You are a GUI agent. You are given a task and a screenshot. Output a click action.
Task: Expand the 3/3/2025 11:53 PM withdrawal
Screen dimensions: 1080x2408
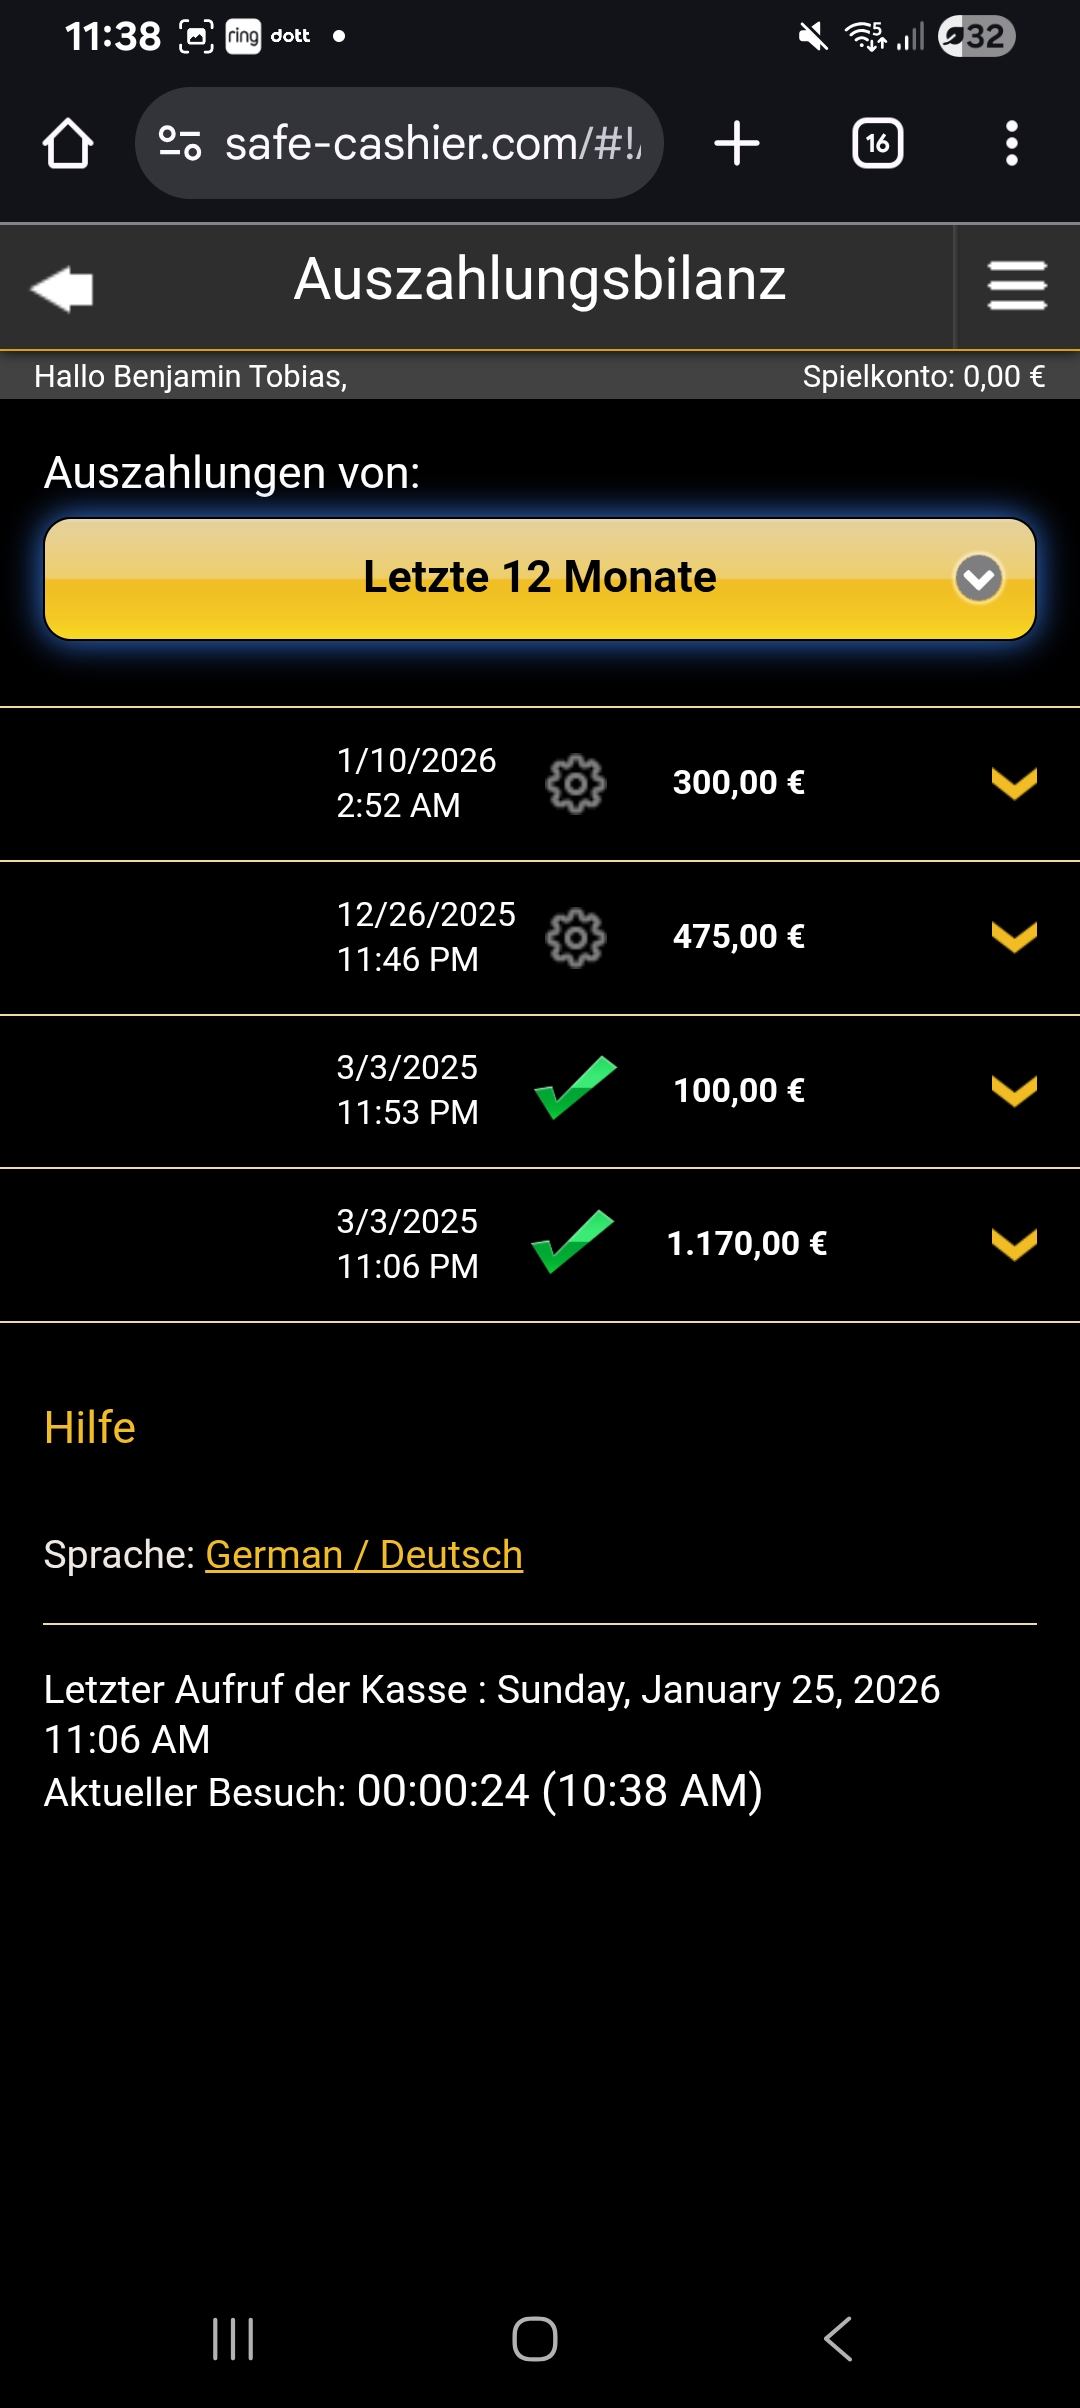tap(1014, 1090)
